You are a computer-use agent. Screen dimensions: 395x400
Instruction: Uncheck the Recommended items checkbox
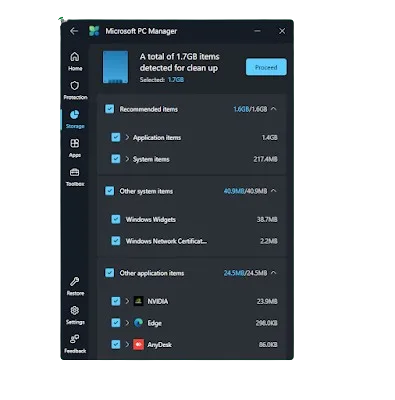click(x=109, y=109)
